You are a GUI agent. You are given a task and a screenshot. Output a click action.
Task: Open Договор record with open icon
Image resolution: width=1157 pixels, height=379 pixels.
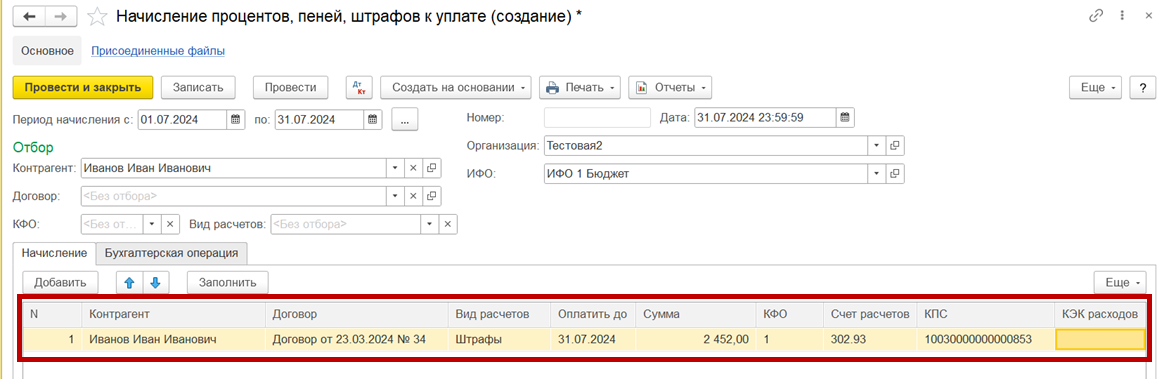click(432, 197)
